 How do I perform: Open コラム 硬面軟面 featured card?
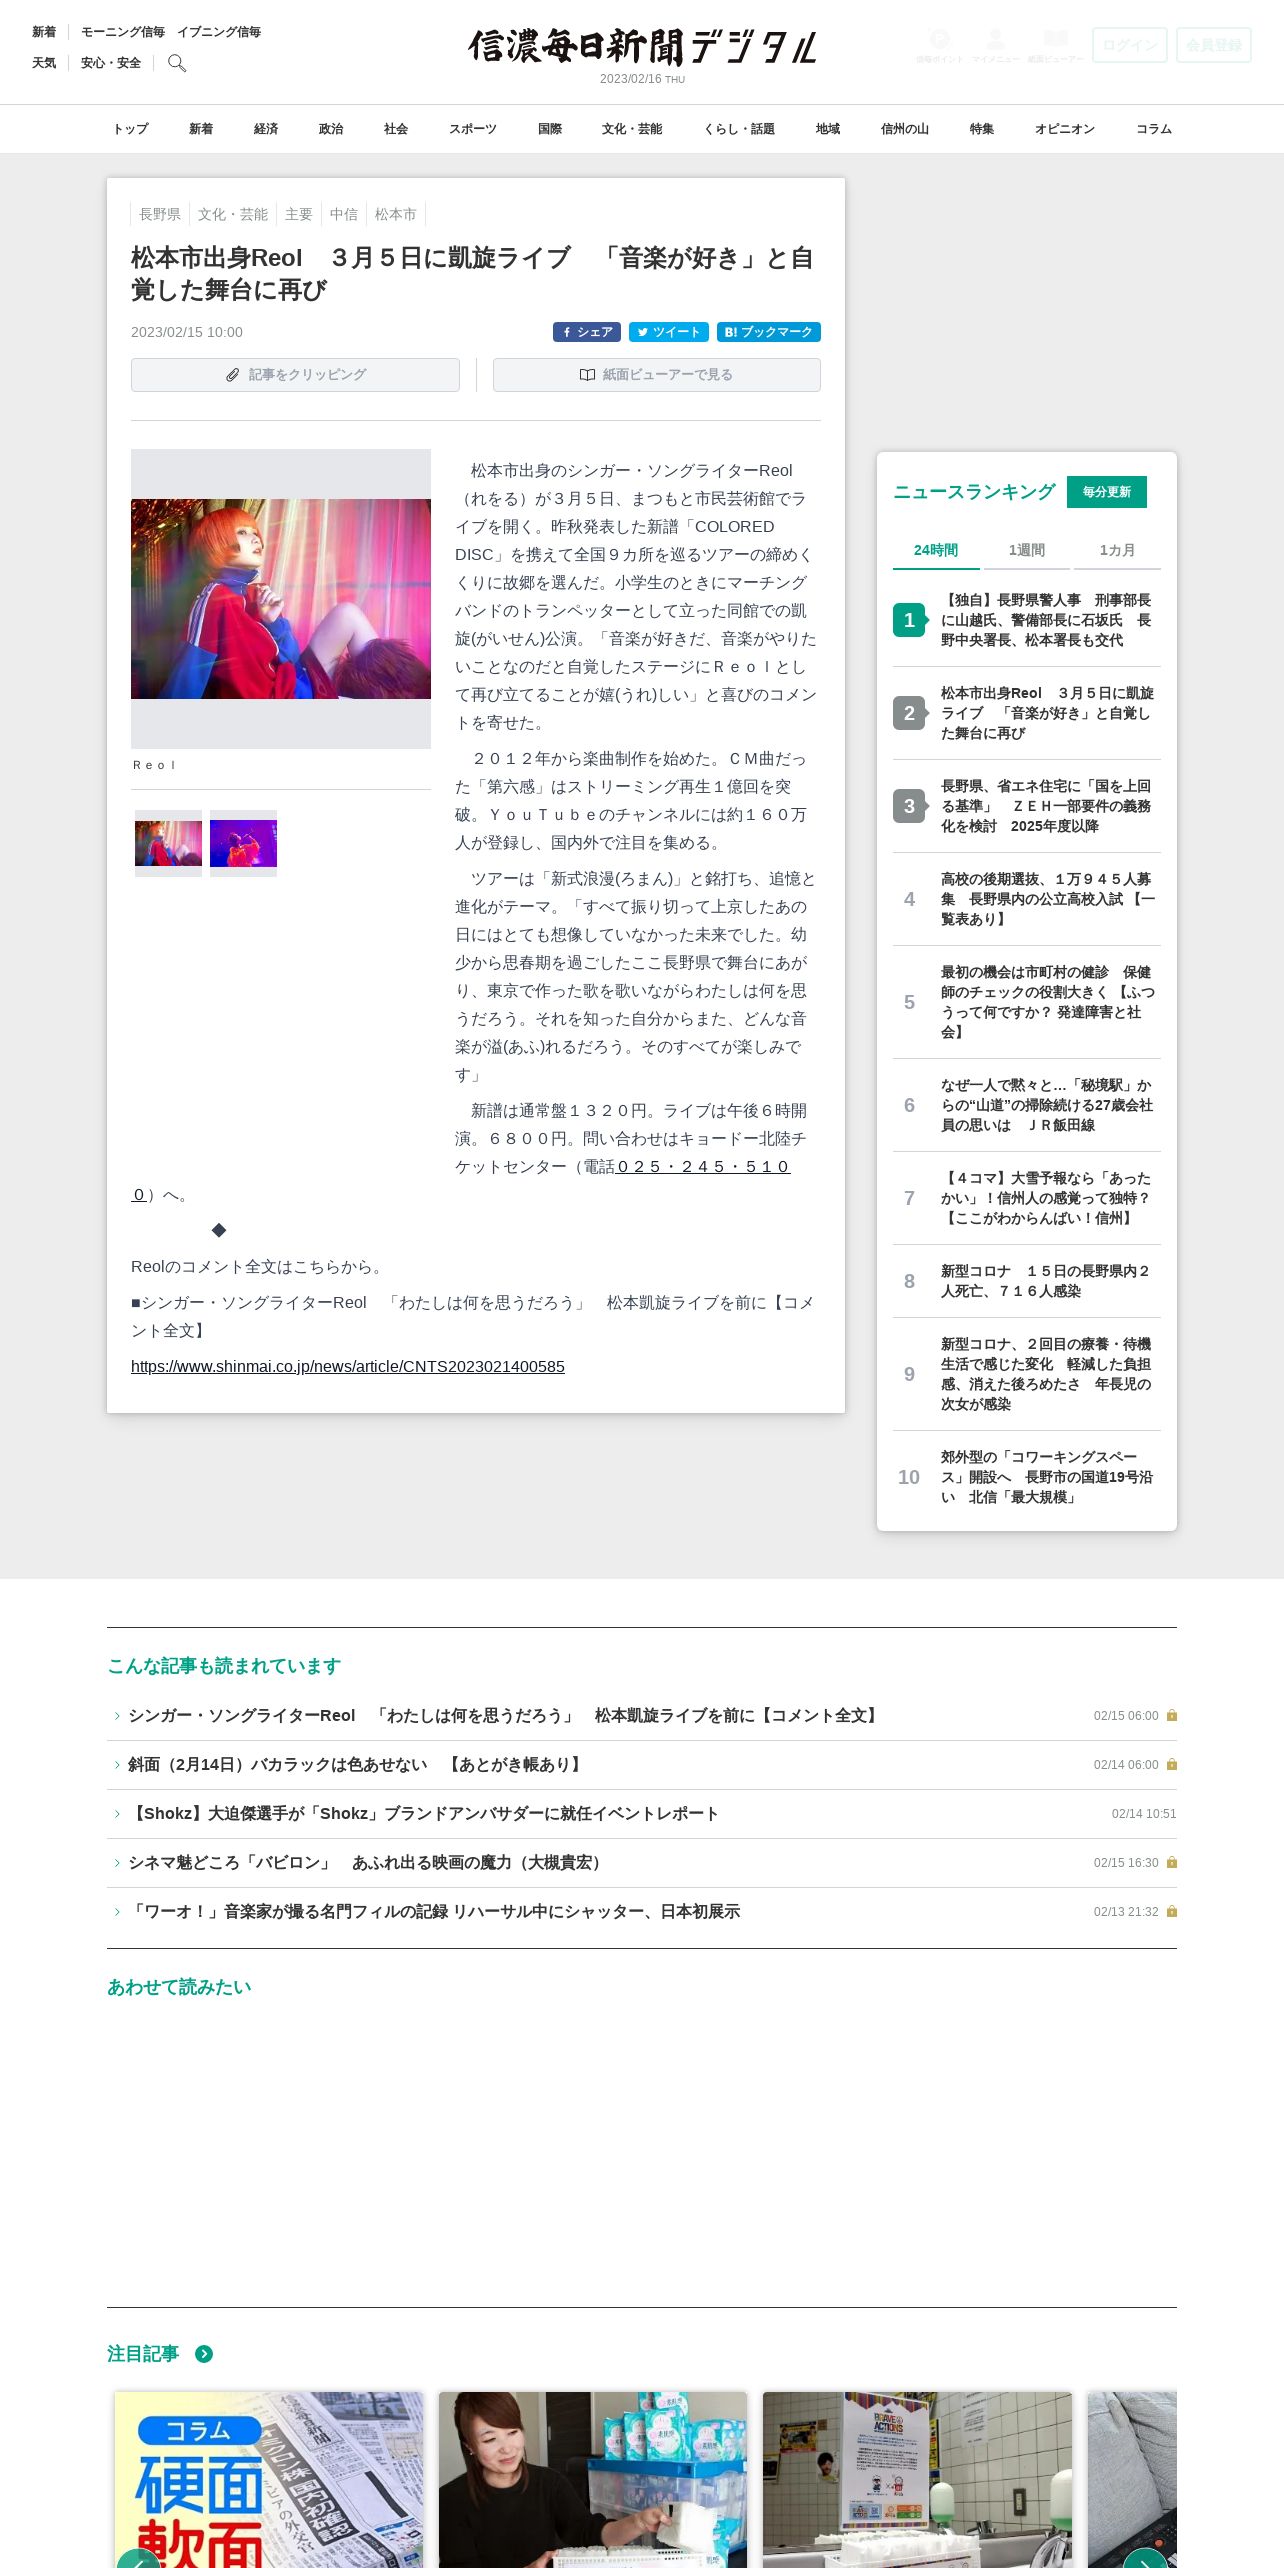tap(269, 2479)
